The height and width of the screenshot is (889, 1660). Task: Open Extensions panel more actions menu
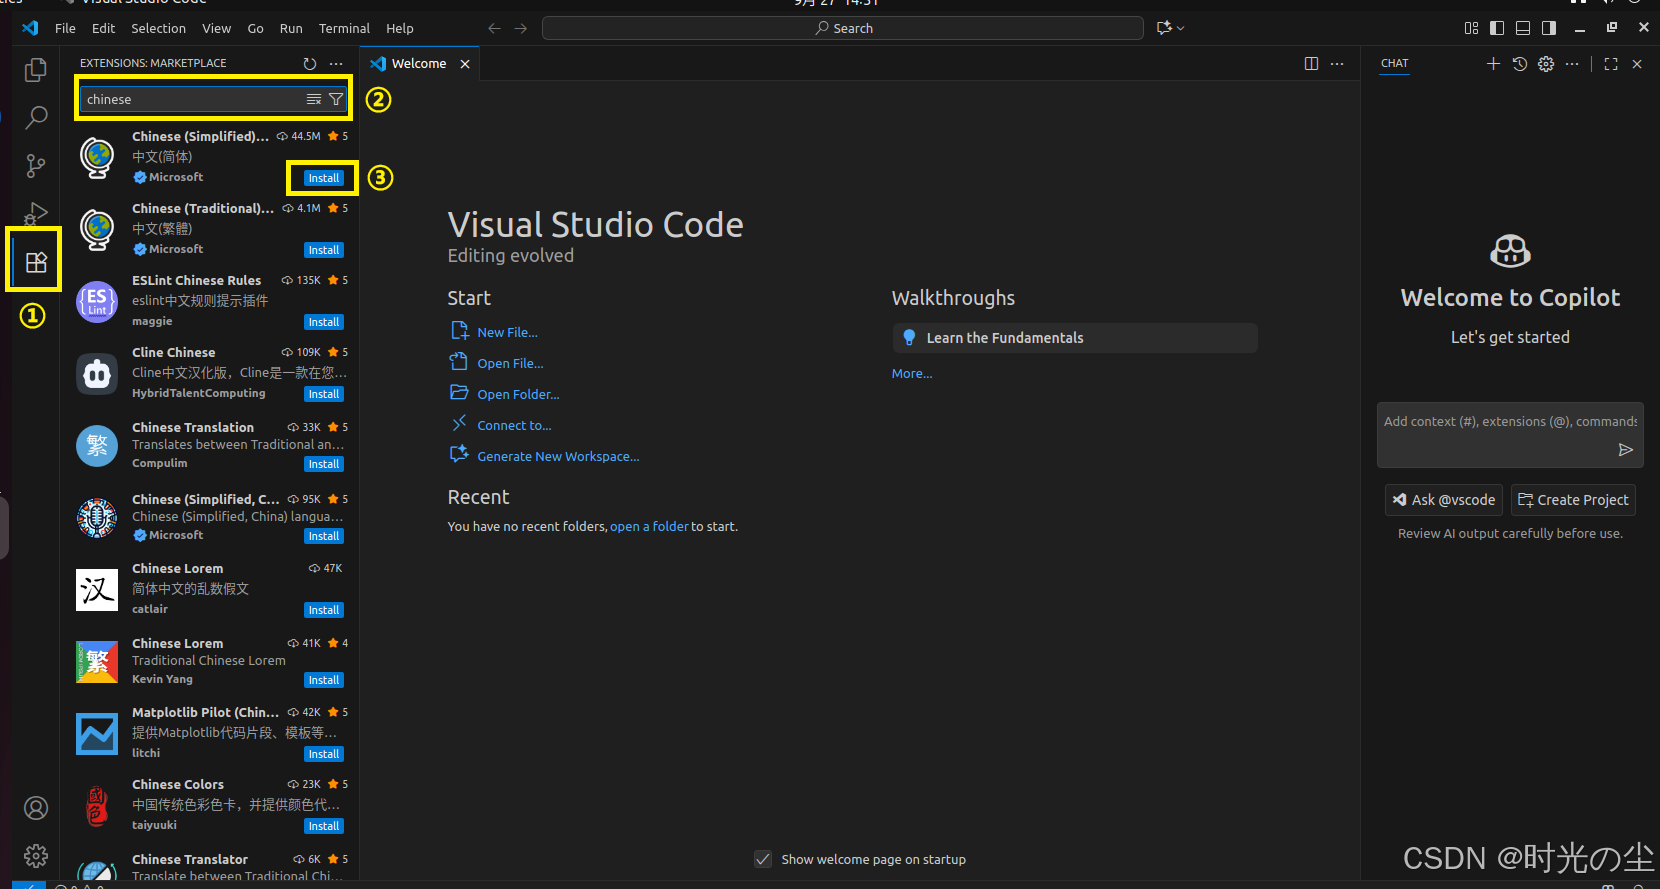coord(336,63)
